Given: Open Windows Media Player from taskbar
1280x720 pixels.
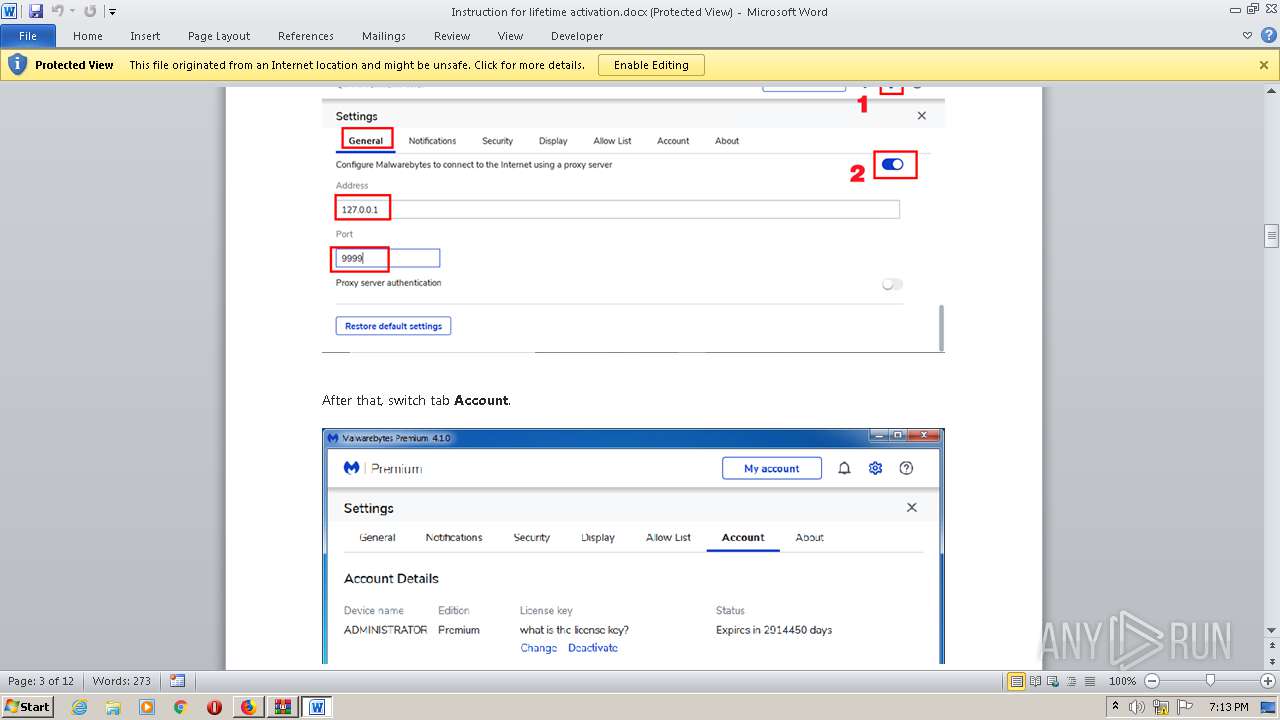Looking at the screenshot, I should [x=147, y=707].
